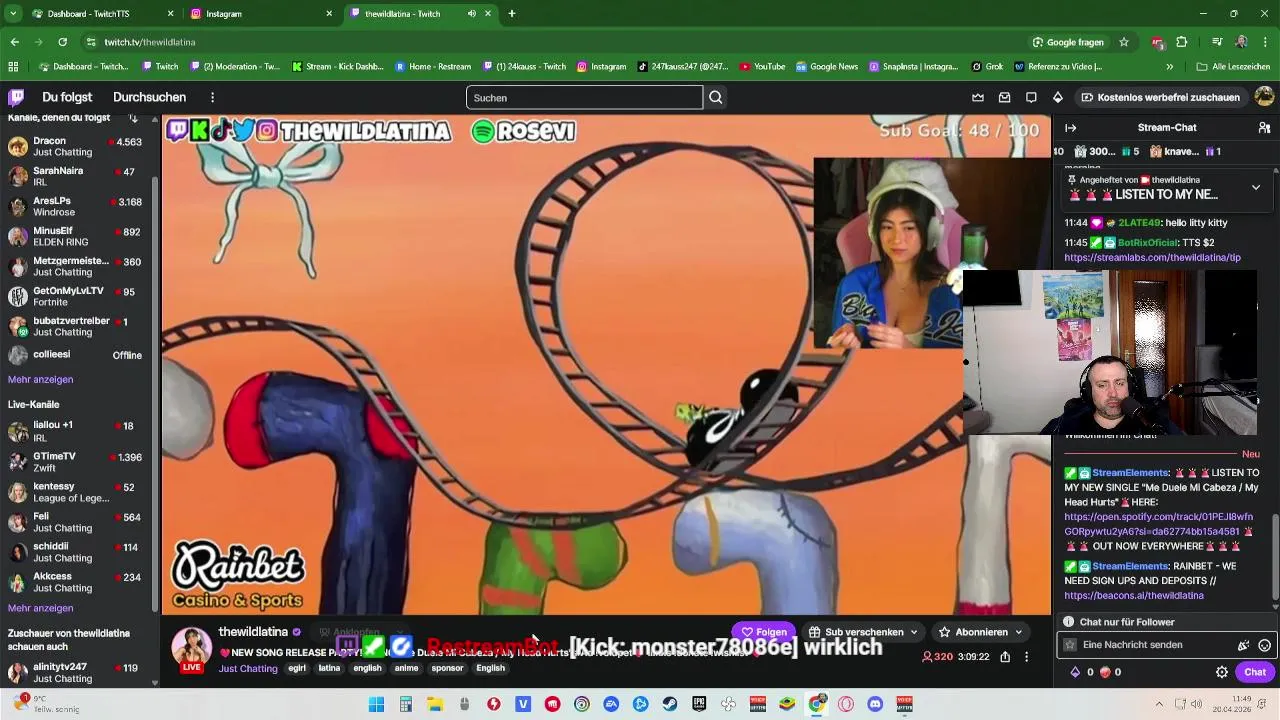1280x720 pixels.
Task: Show more bookmarks via the double chevron
Action: (x=1169, y=67)
